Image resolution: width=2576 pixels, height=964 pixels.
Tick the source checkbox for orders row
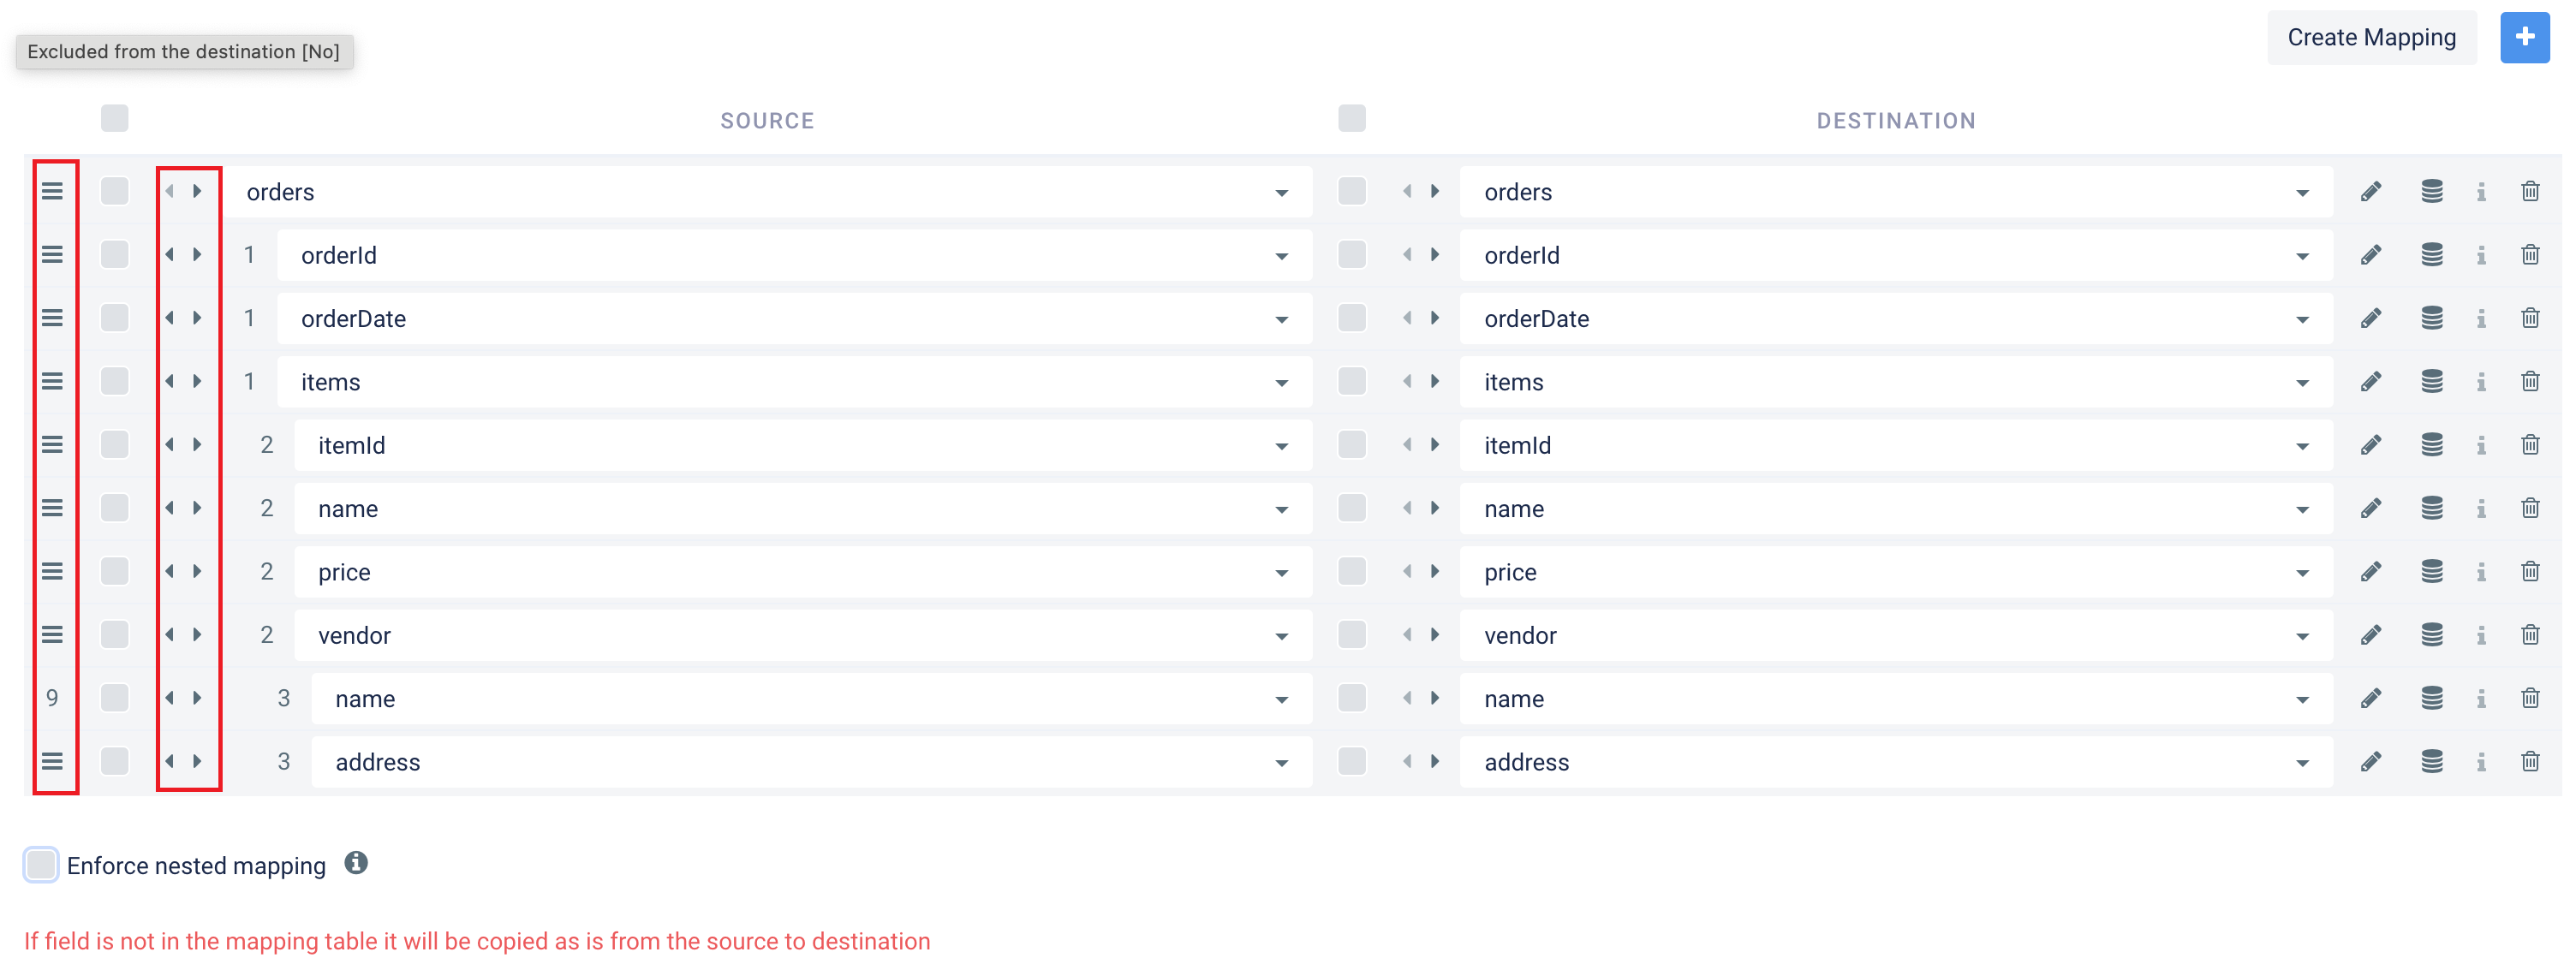(115, 191)
